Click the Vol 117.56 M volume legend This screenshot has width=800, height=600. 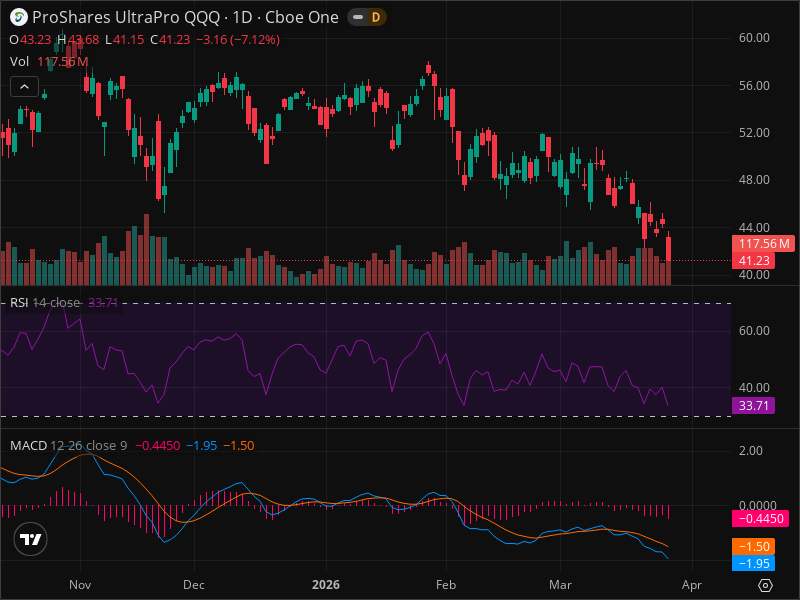point(49,62)
